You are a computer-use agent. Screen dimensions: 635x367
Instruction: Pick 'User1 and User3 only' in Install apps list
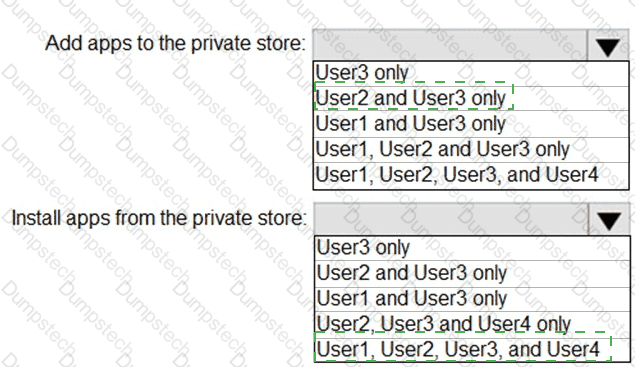point(472,299)
